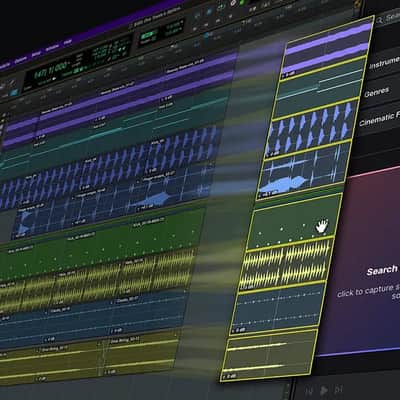The width and height of the screenshot is (400, 400).
Task: Click the search field with magnifier icon
Action: tap(388, 19)
